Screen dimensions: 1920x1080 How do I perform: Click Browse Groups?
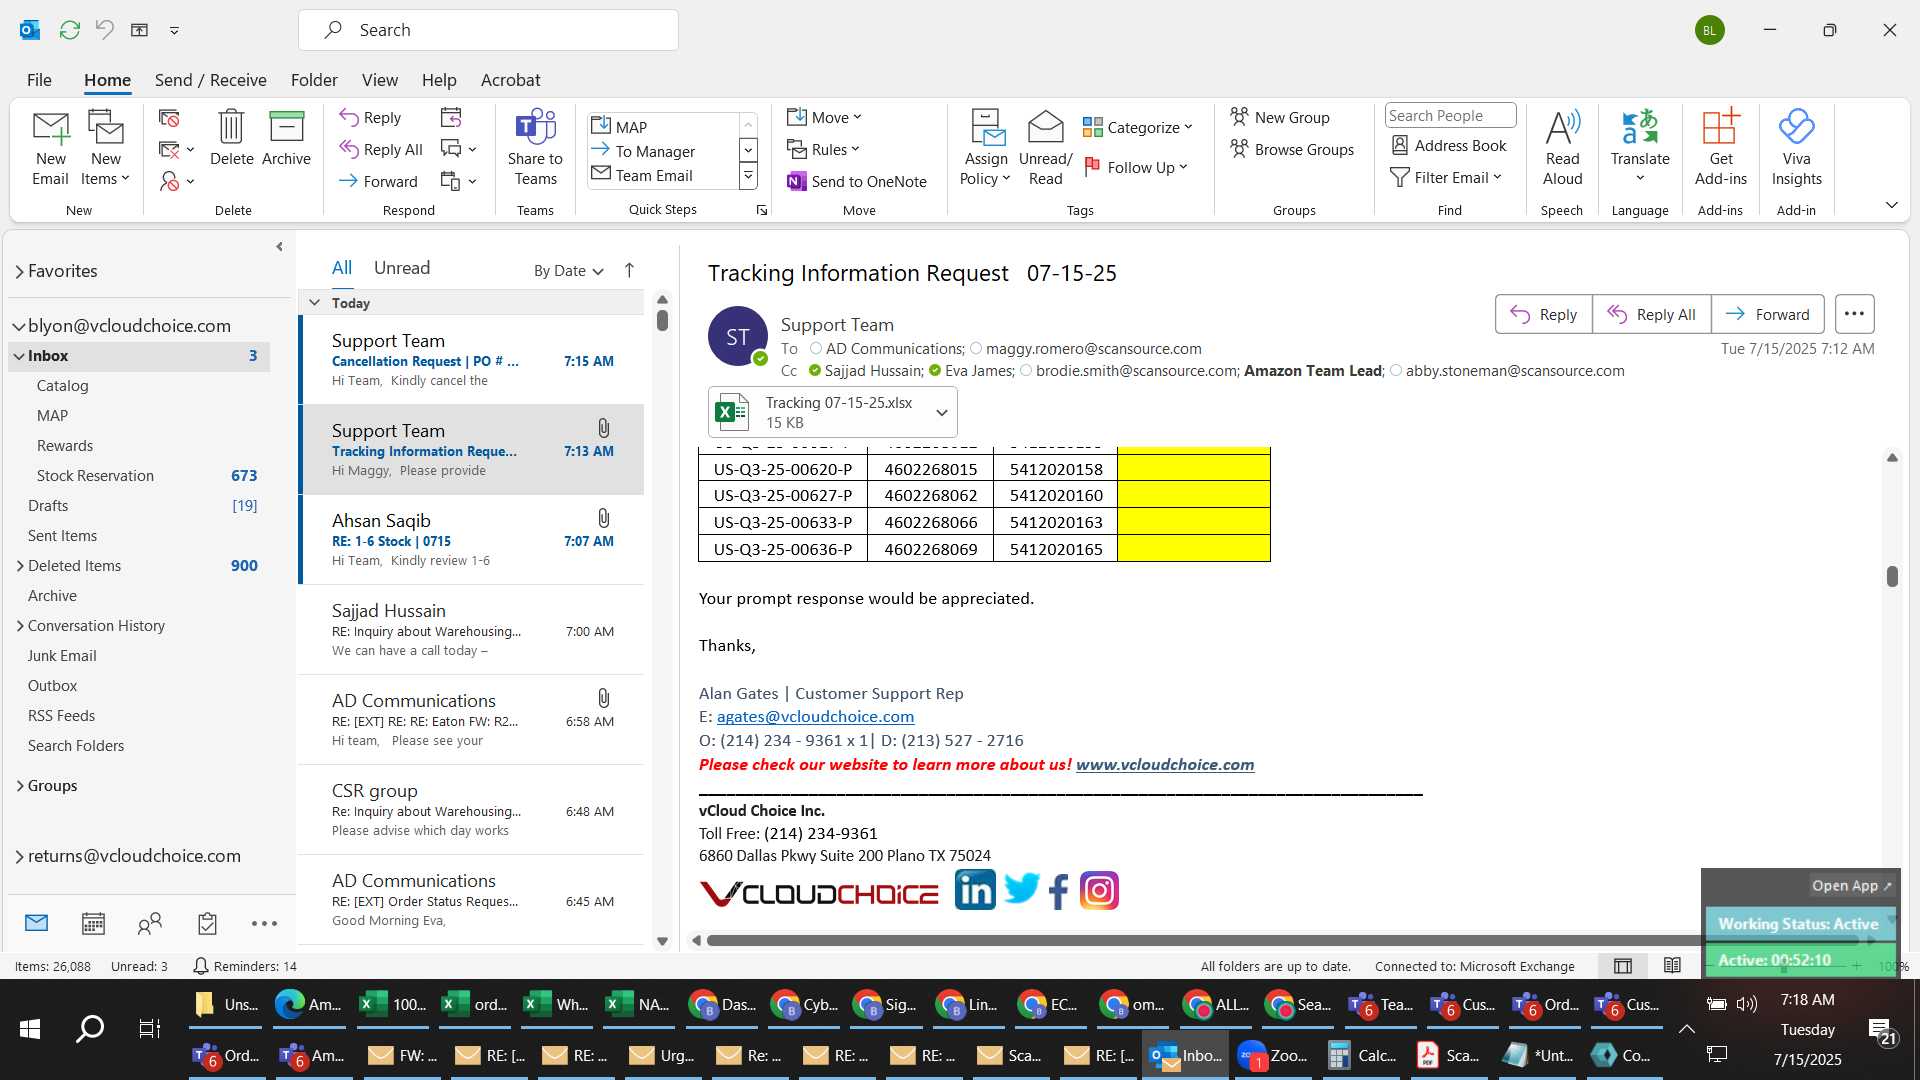pyautogui.click(x=1291, y=149)
